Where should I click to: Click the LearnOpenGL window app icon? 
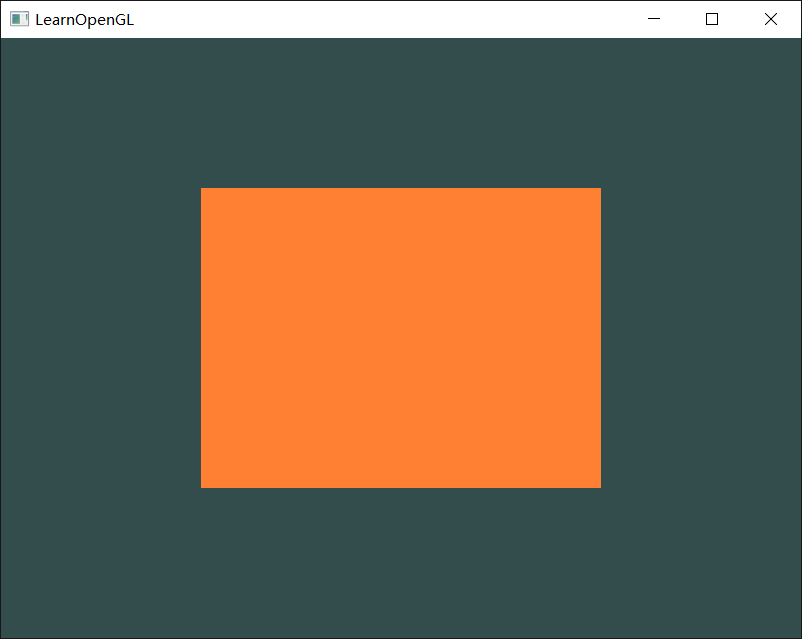[19, 19]
